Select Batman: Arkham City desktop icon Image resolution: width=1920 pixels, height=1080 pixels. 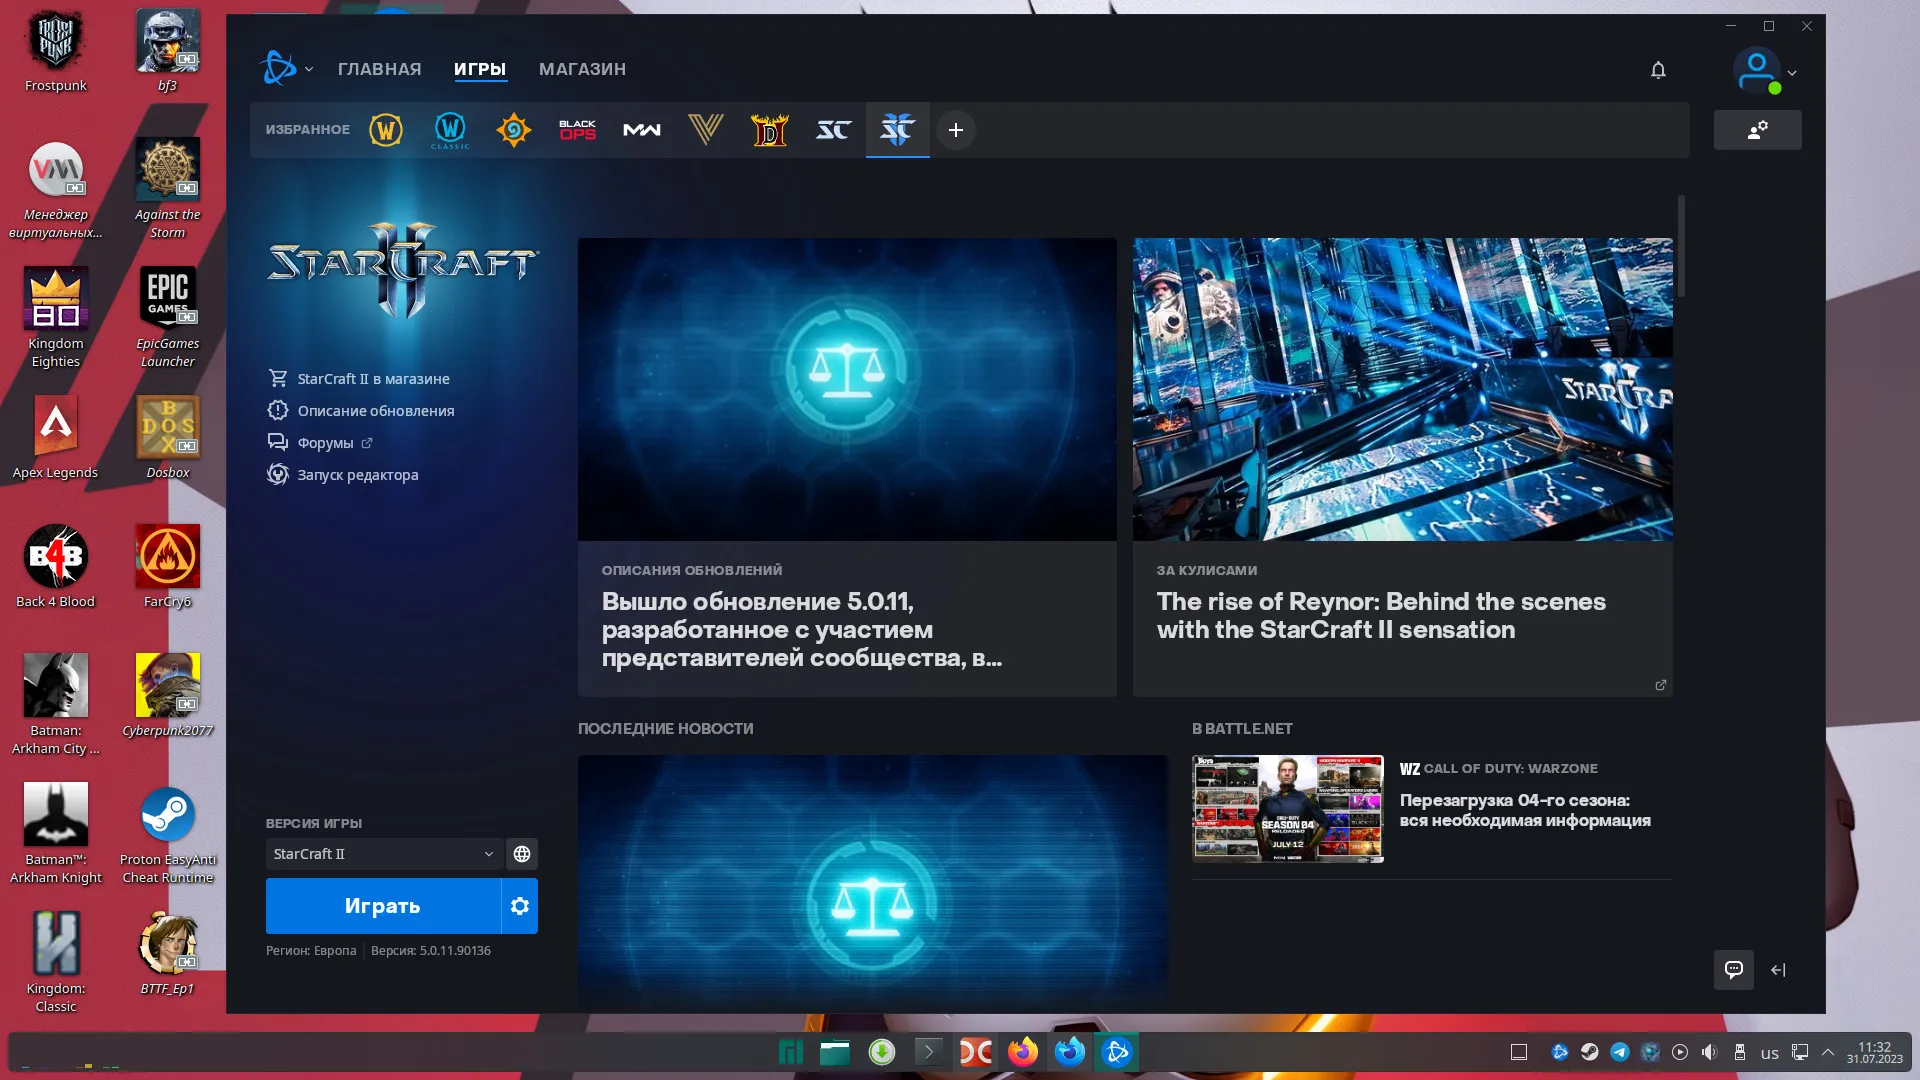pos(56,705)
